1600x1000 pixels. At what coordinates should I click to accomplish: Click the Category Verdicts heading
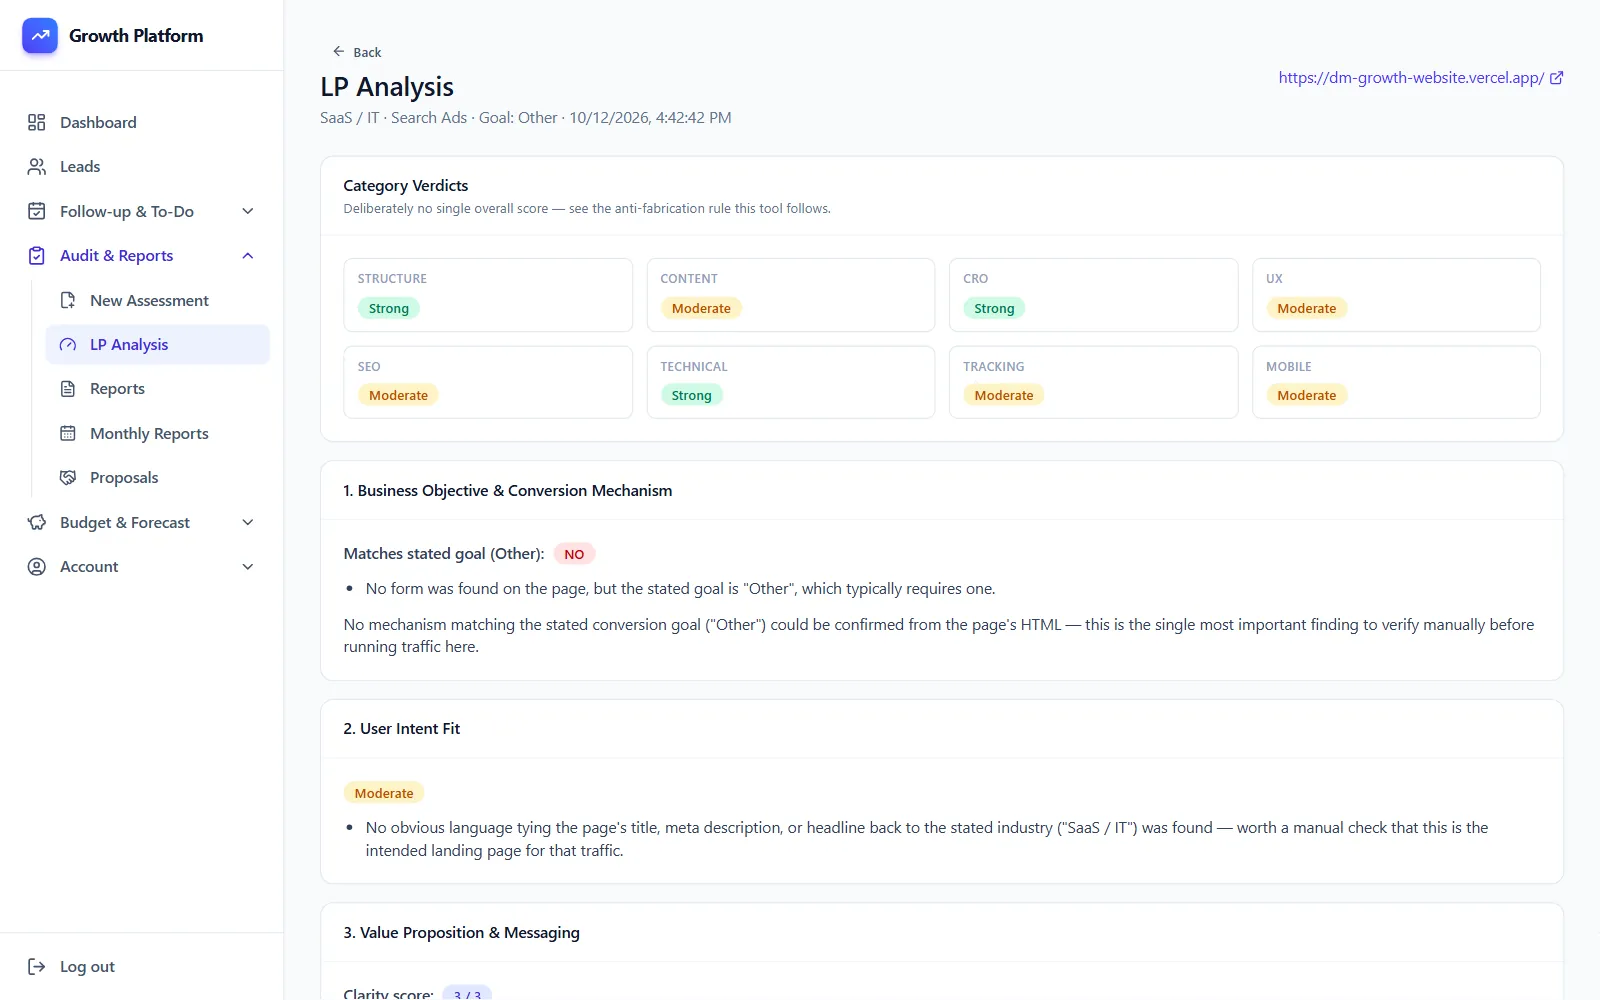[x=406, y=186]
